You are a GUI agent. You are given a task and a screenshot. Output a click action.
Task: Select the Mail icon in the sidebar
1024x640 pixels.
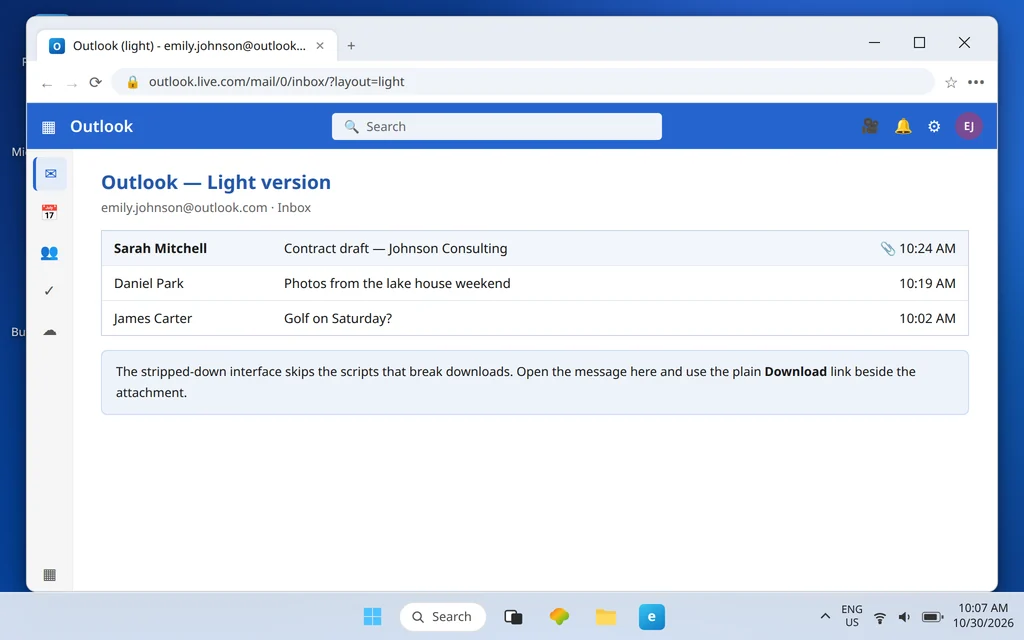point(50,174)
